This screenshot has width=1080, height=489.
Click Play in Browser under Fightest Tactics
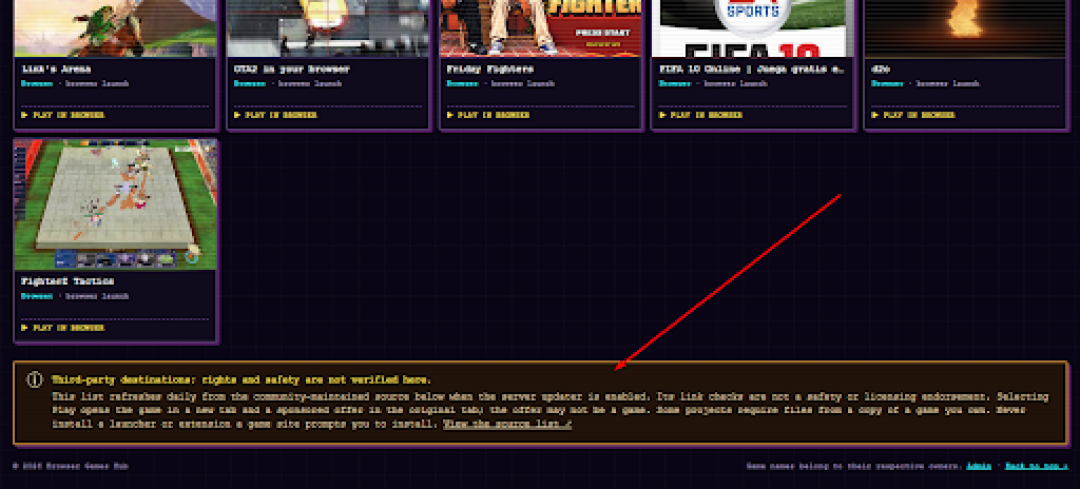pyautogui.click(x=63, y=328)
